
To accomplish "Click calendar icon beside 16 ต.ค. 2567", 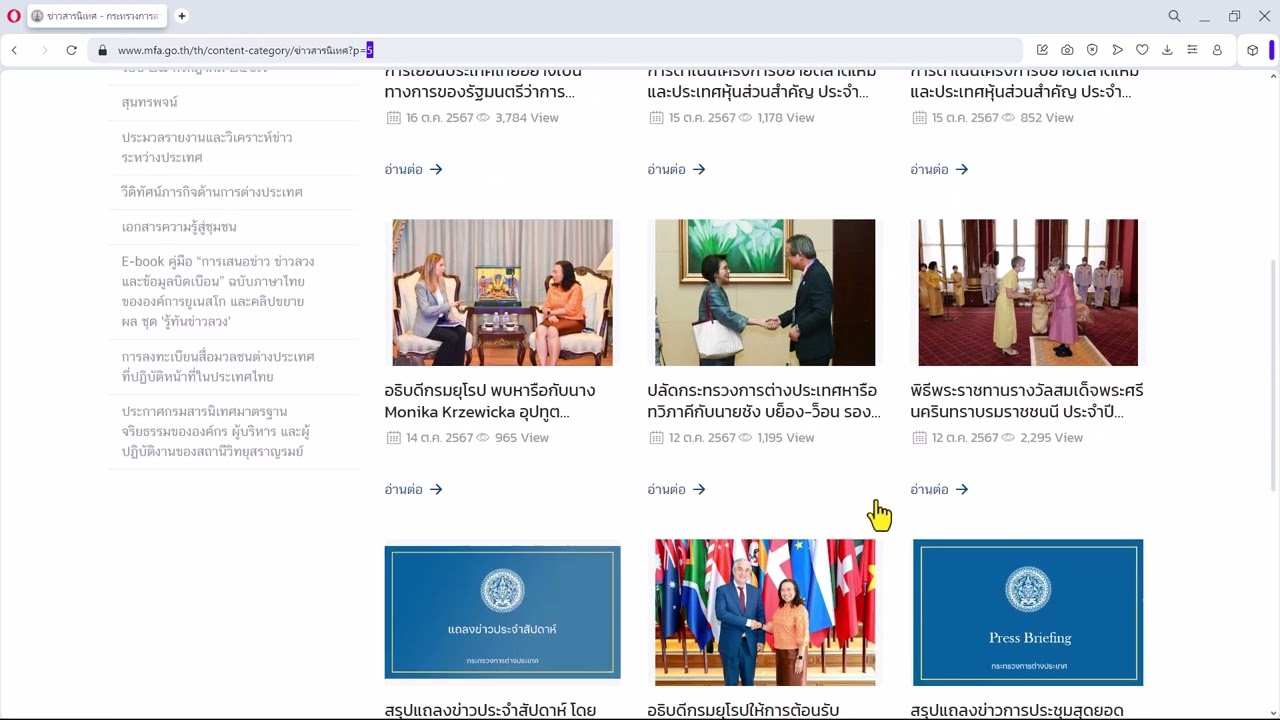I will point(393,117).
